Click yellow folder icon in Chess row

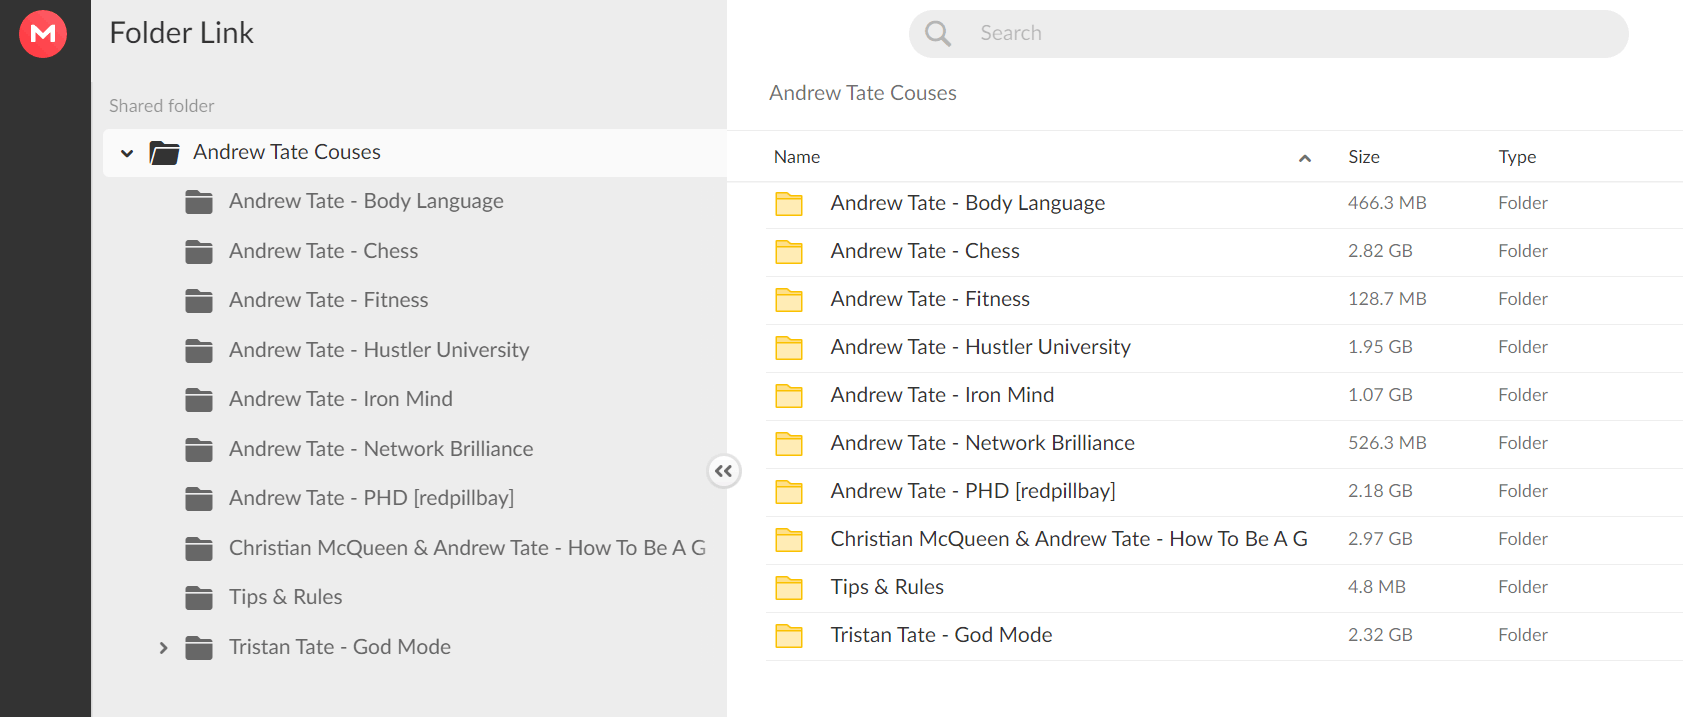coord(789,252)
